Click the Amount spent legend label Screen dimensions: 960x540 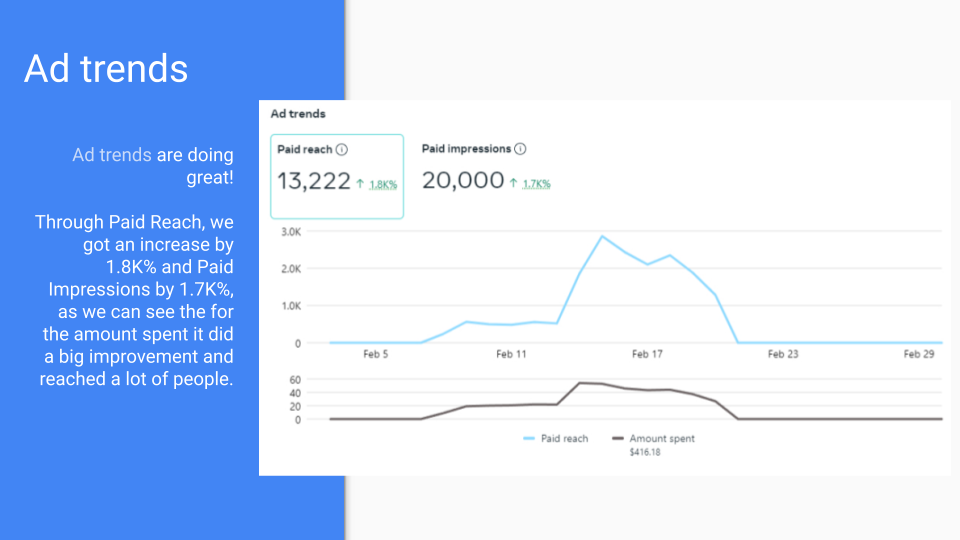click(662, 438)
